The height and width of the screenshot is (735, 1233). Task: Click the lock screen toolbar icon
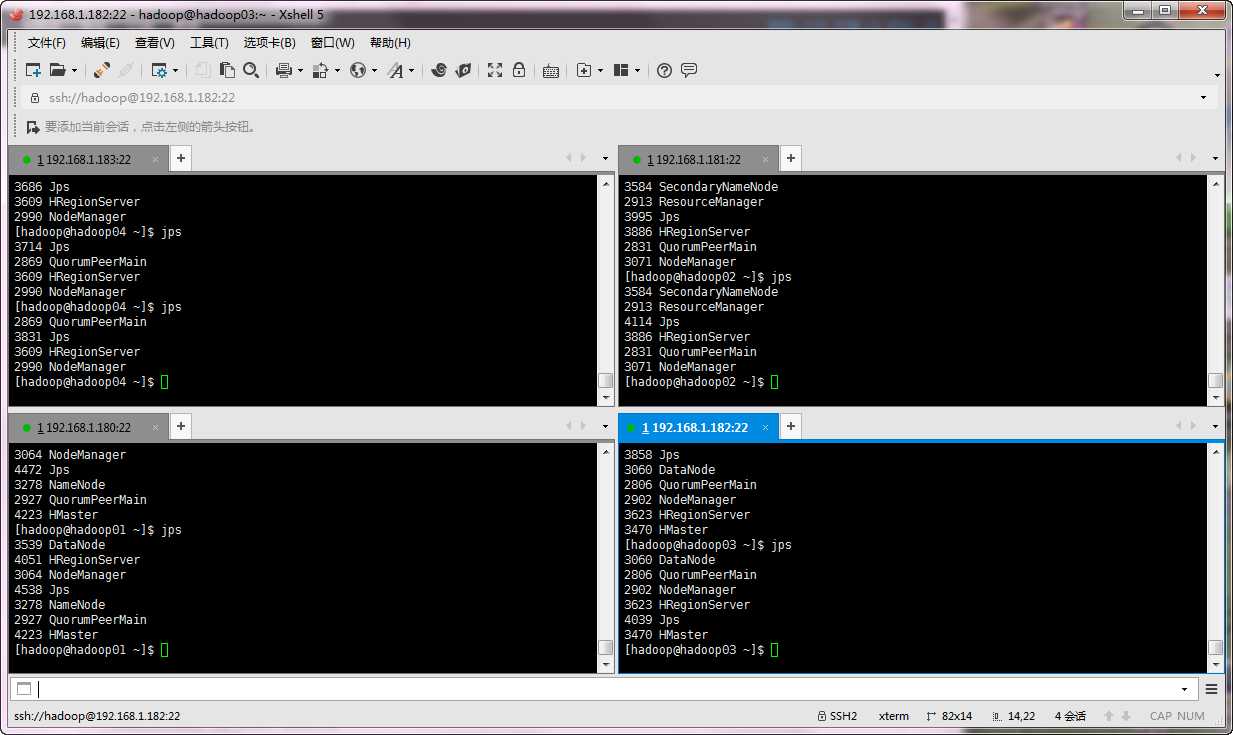click(519, 70)
